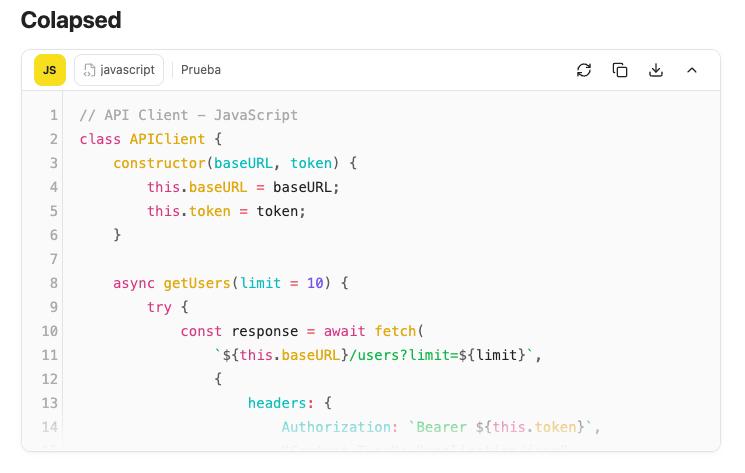Click the 'class' keyword on line 2
The image size is (745, 473).
tap(100, 139)
